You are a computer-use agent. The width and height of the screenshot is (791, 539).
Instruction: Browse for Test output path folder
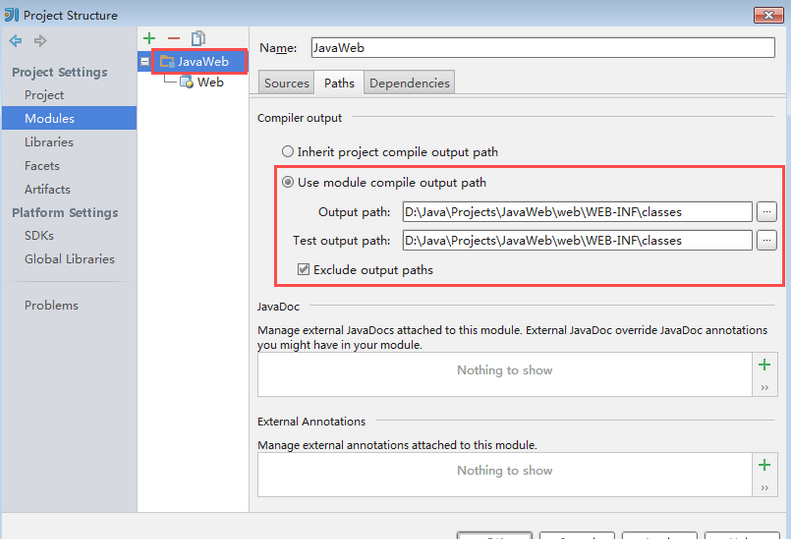click(767, 240)
